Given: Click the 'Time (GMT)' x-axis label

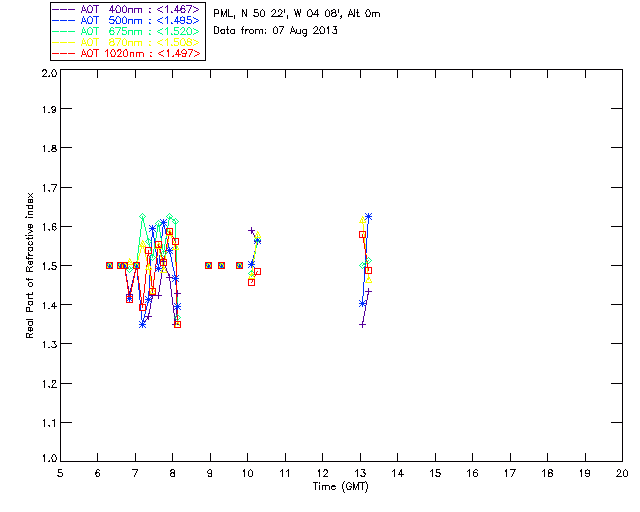Looking at the screenshot, I should (340, 487).
